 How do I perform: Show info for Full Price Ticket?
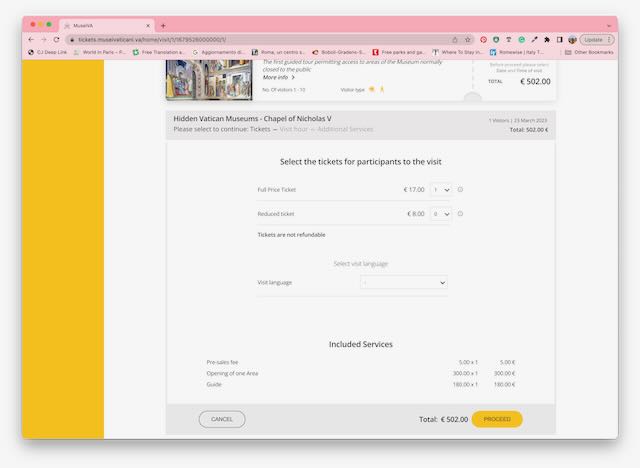click(x=460, y=189)
